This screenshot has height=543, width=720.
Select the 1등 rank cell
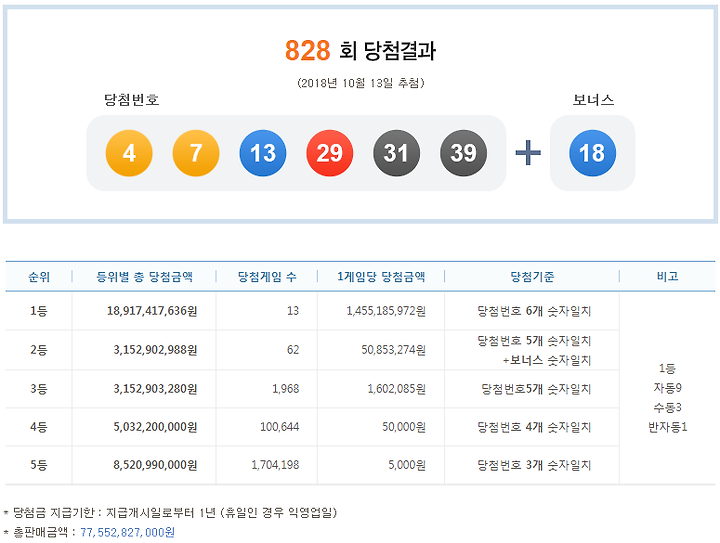click(x=39, y=311)
